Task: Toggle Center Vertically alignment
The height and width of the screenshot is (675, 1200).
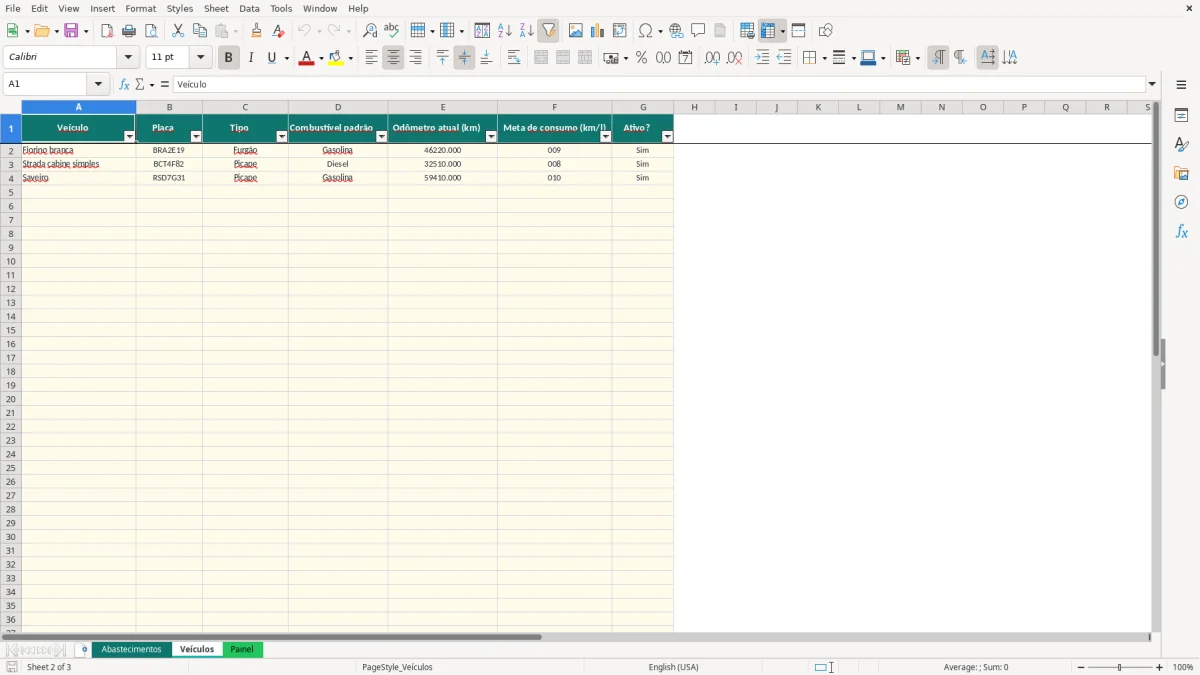Action: click(x=464, y=58)
